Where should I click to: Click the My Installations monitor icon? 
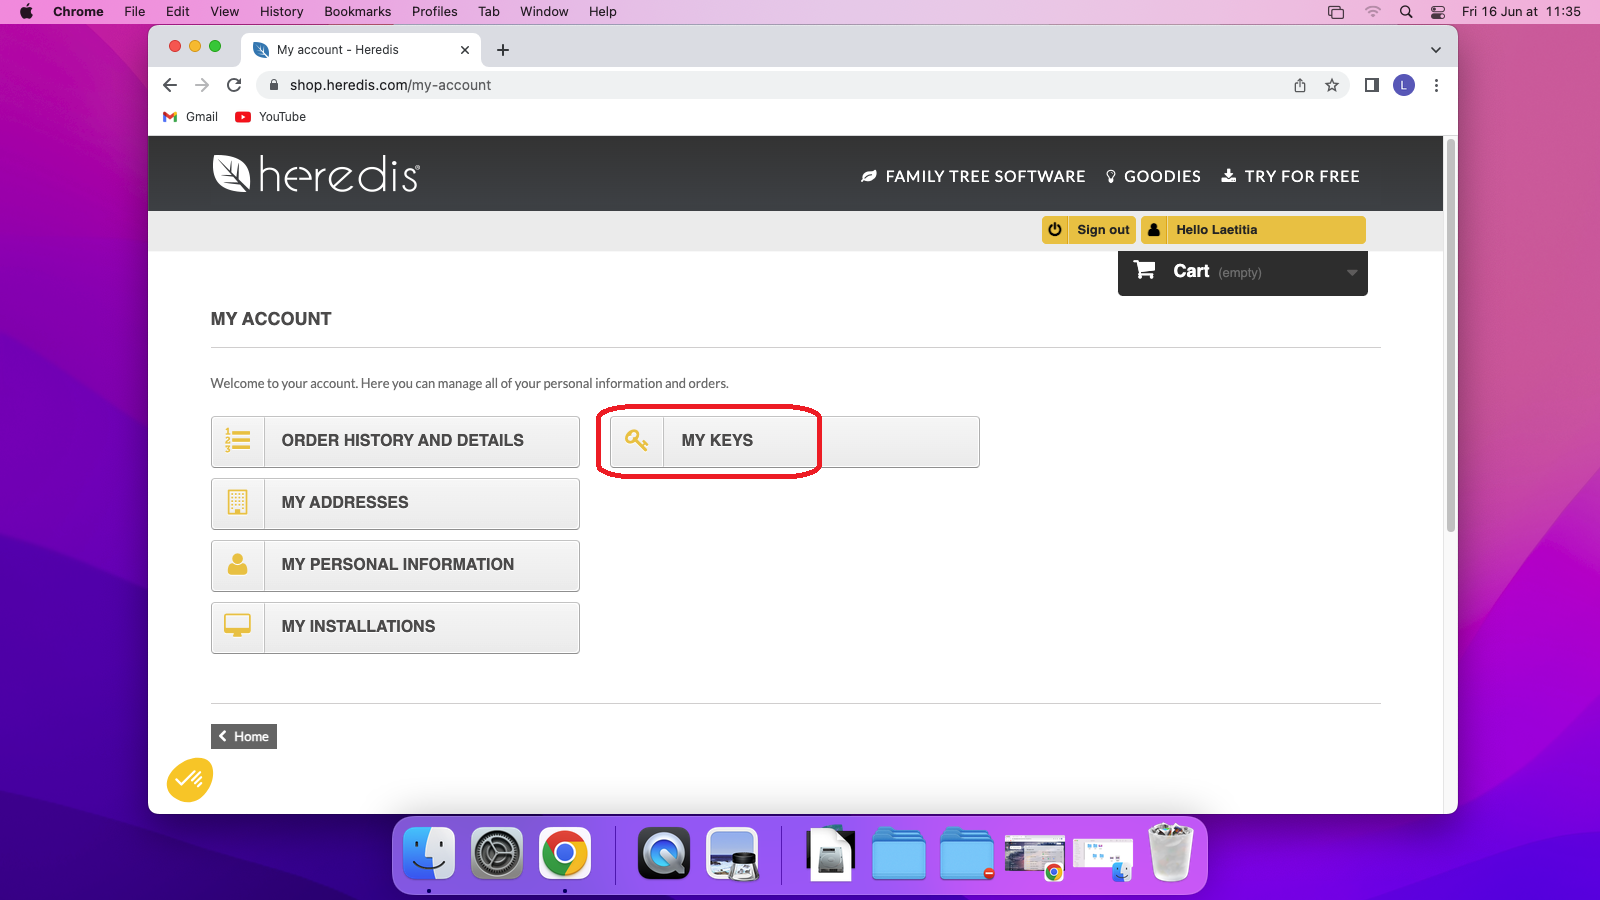(x=238, y=626)
